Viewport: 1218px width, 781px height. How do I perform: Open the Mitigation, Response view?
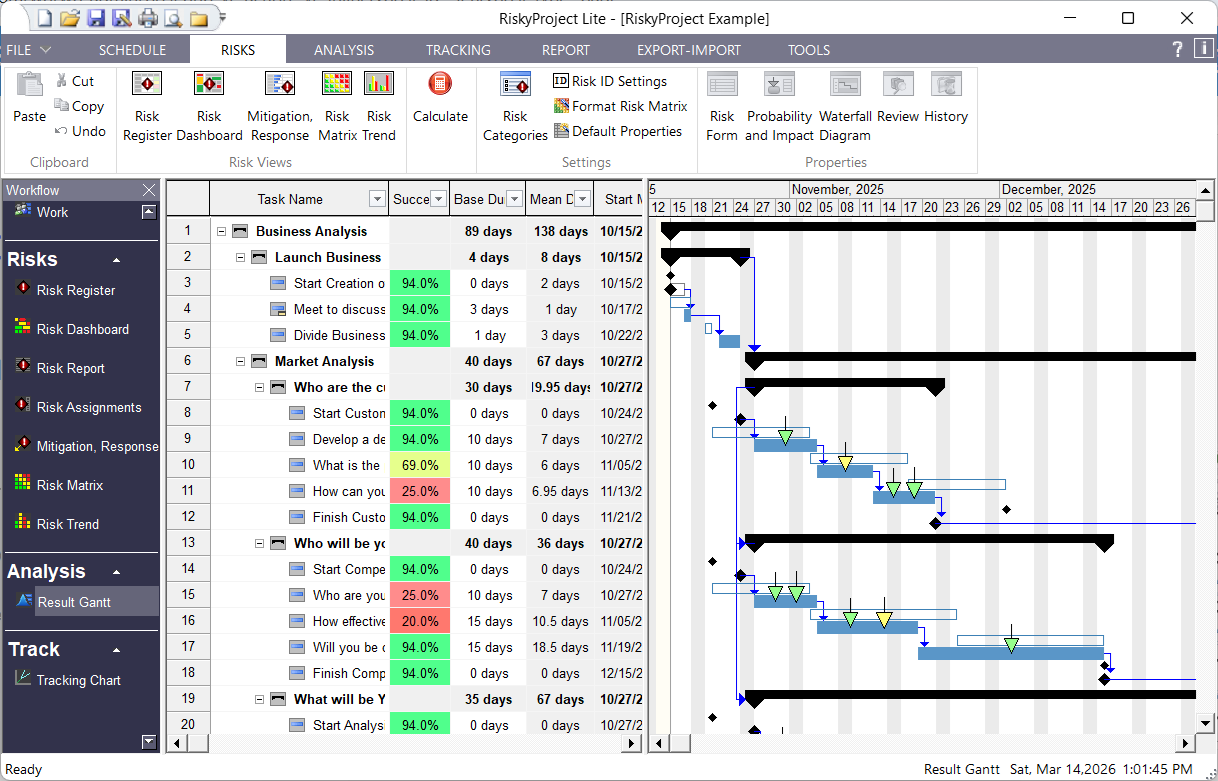click(279, 104)
